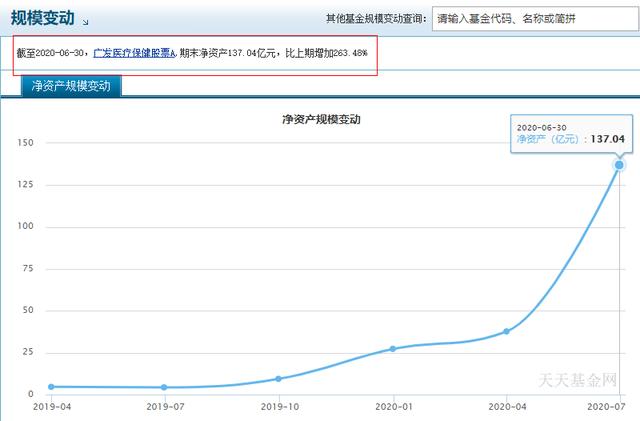Open the 广发医疗保健股票A fund link
The image size is (640, 421).
tap(134, 53)
